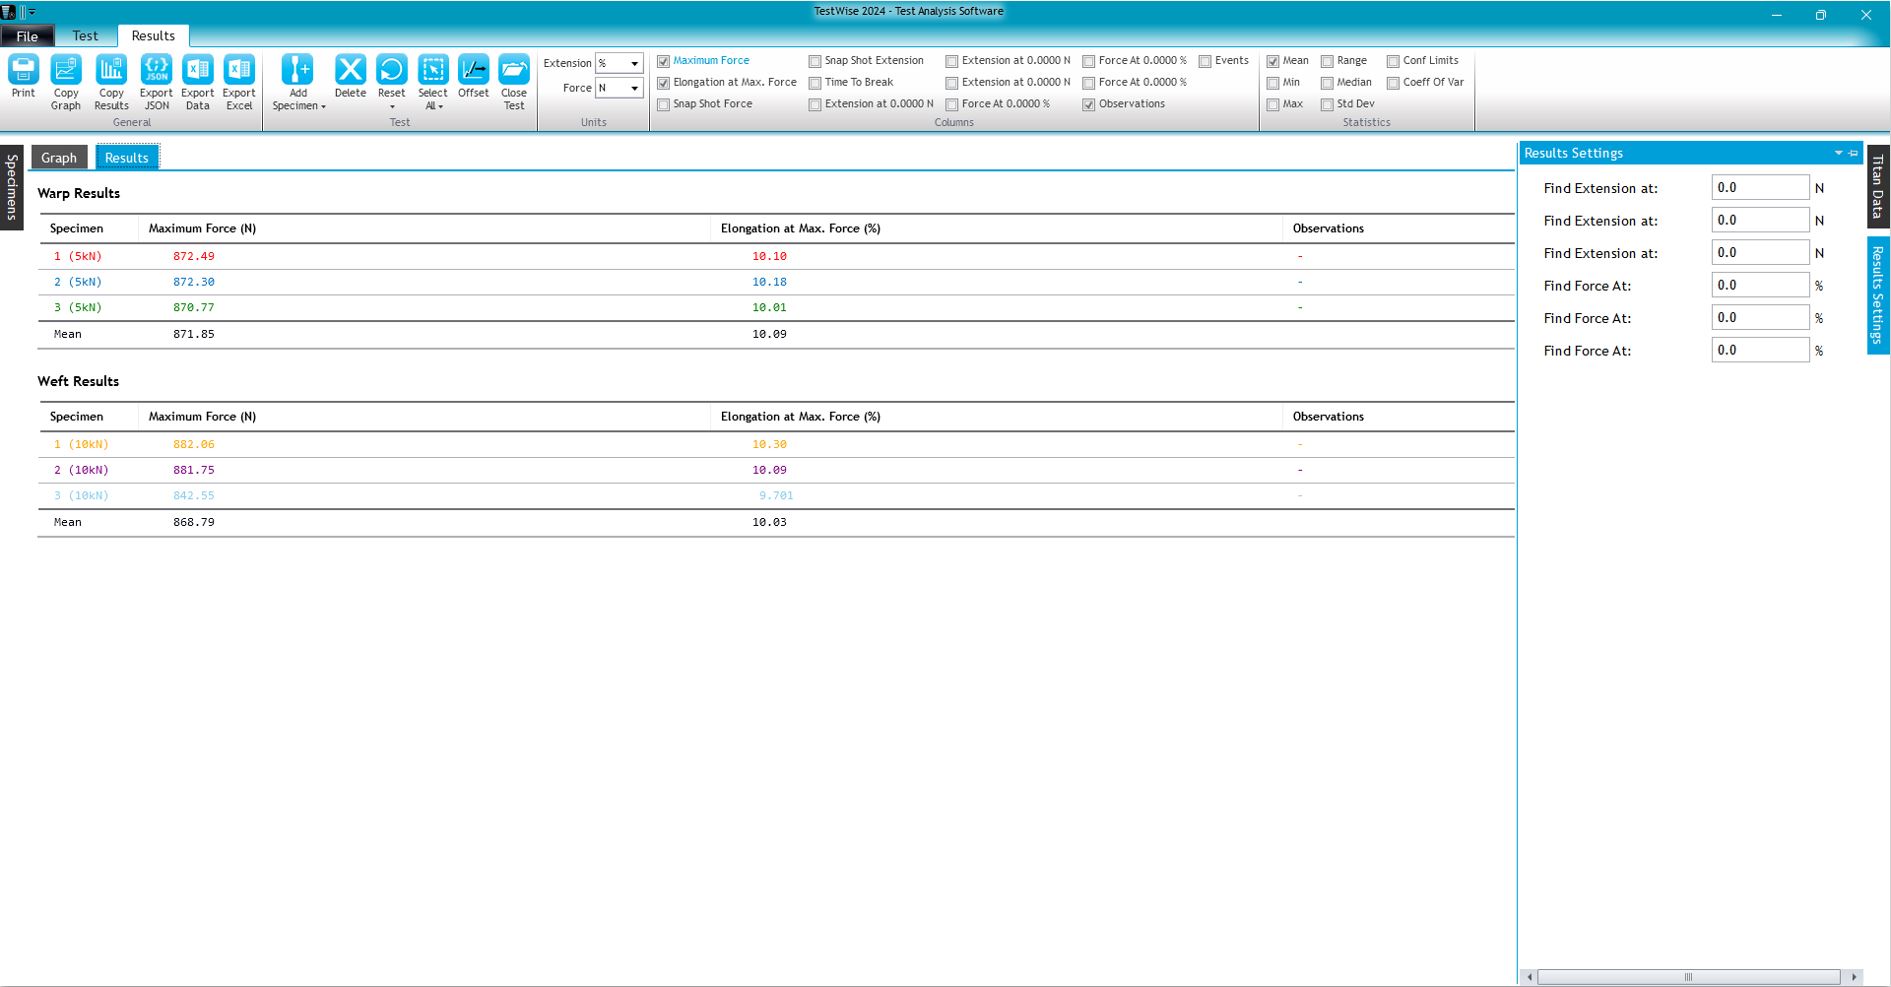Uncheck the Maximum Force column checkbox
Screen dimensions: 1891x987
pos(663,61)
